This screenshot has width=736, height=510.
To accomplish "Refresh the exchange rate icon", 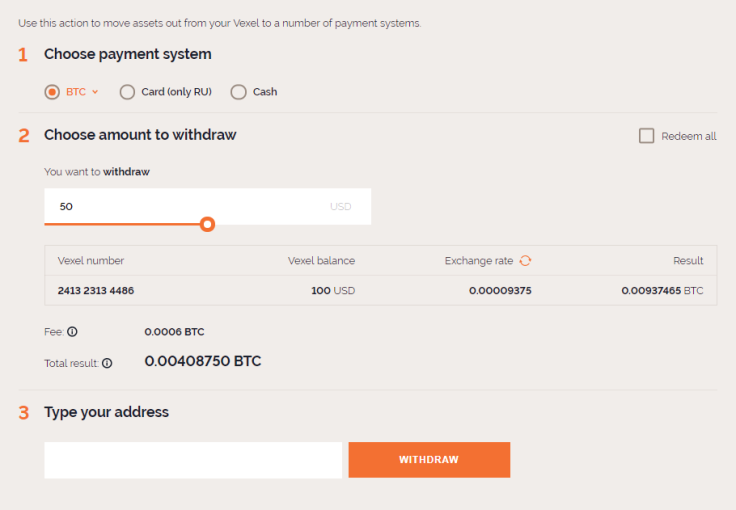I will (x=525, y=260).
